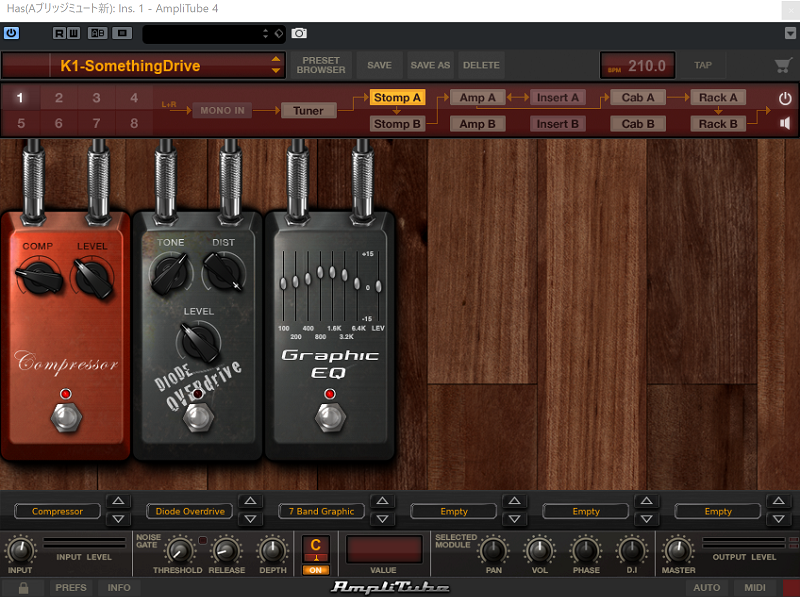This screenshot has width=800, height=597.
Task: Click the Compressor pedal COMP knob
Action: tap(38, 276)
